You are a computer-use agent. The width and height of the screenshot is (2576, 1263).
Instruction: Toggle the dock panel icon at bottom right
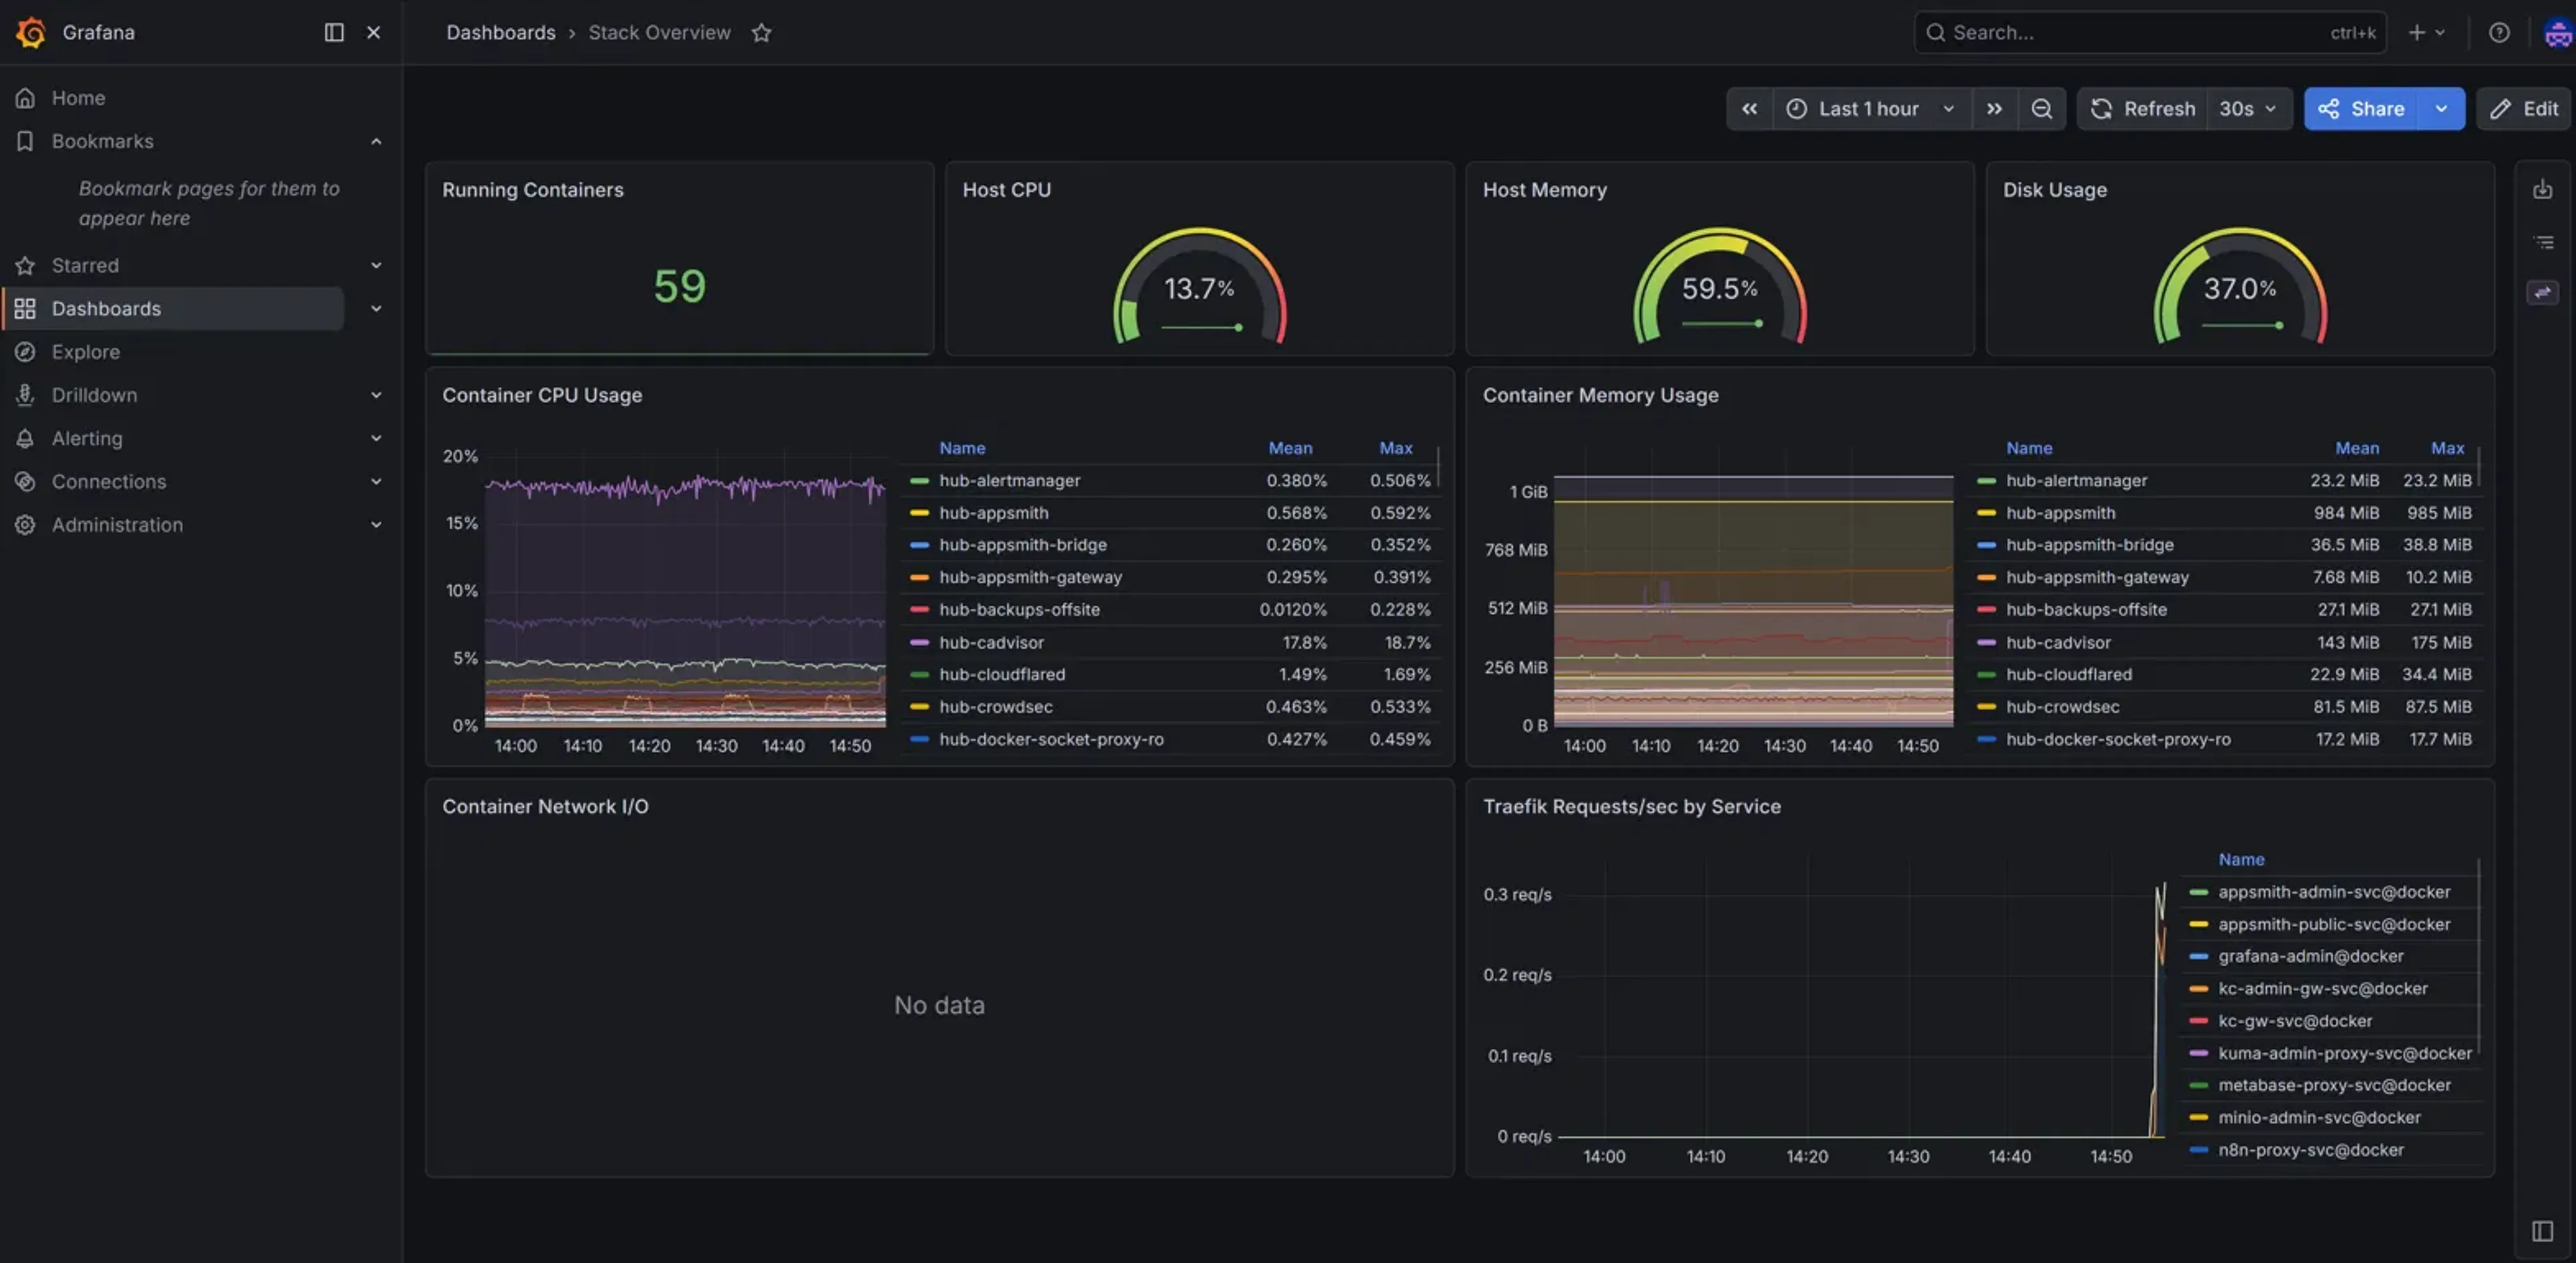click(2542, 1231)
